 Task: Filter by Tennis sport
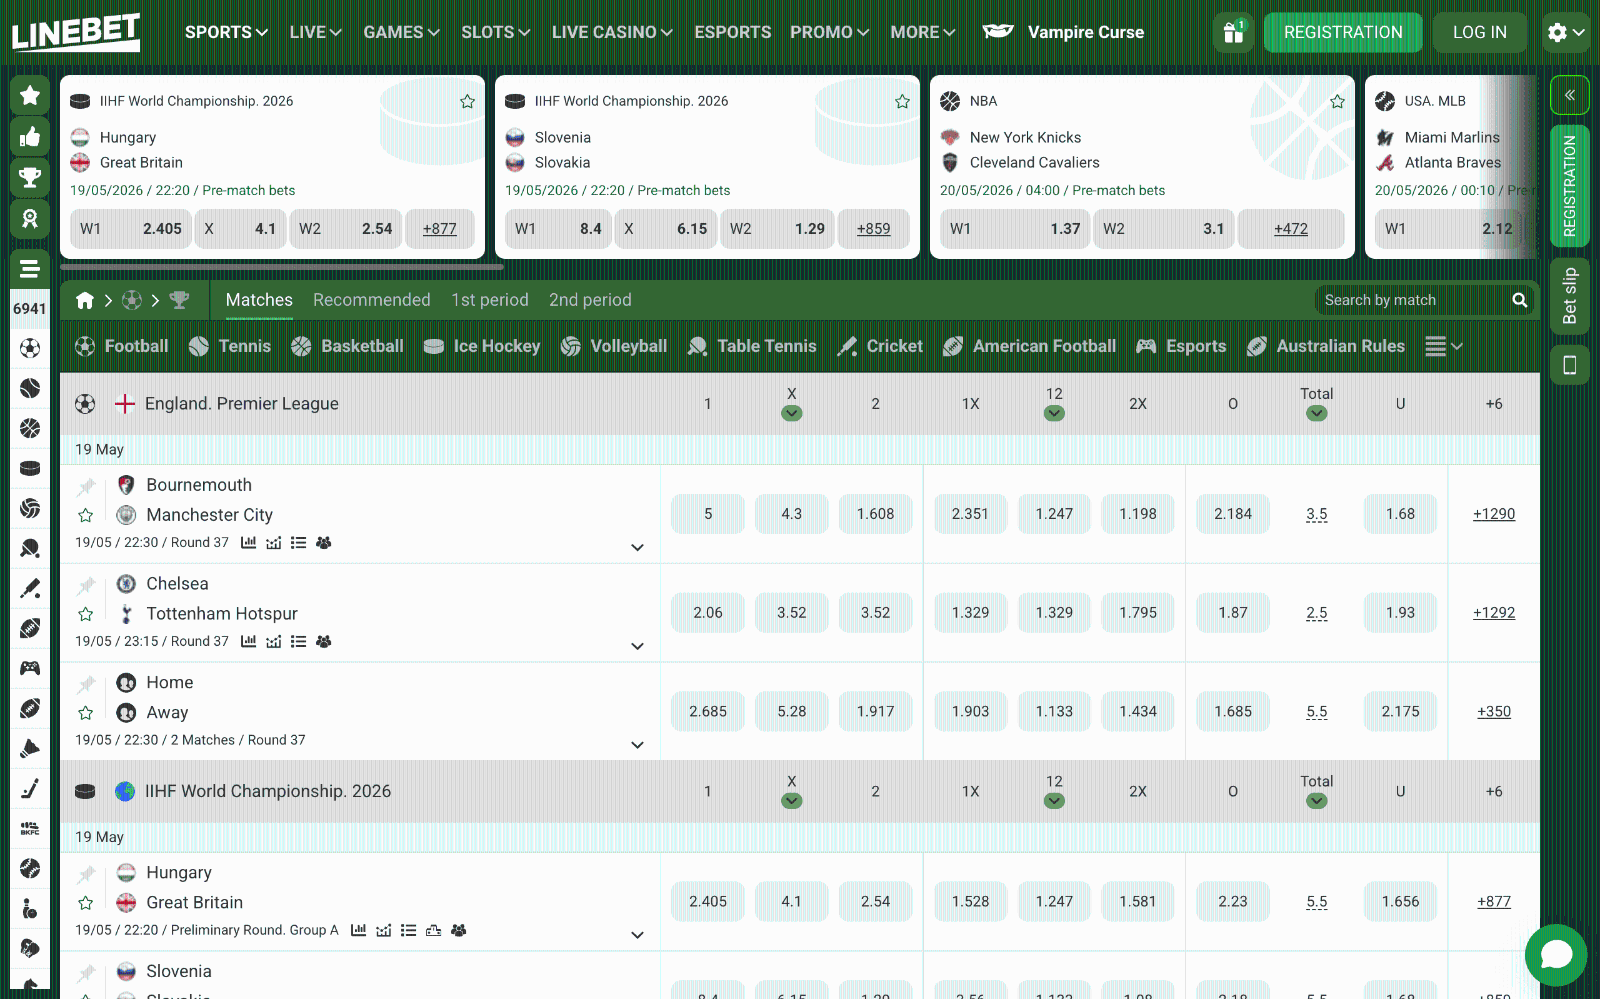point(230,346)
